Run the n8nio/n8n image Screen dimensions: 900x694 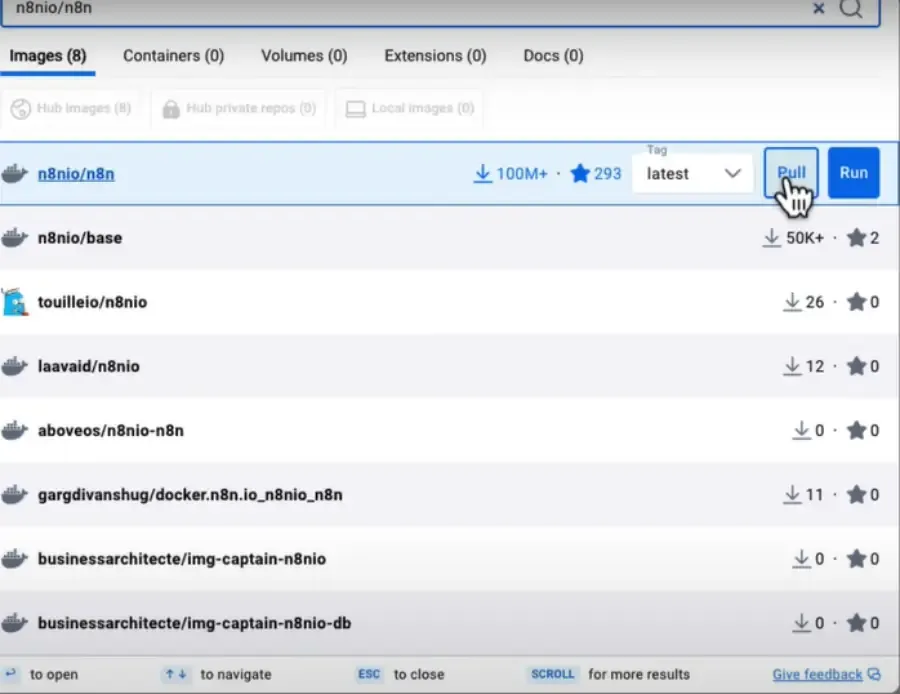point(854,173)
